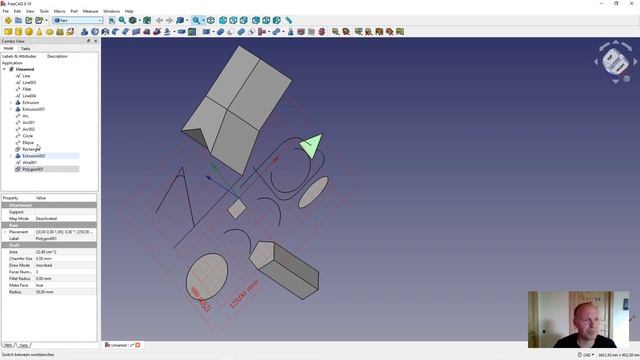Open the View menu
This screenshot has height=360, width=640.
[30, 11]
